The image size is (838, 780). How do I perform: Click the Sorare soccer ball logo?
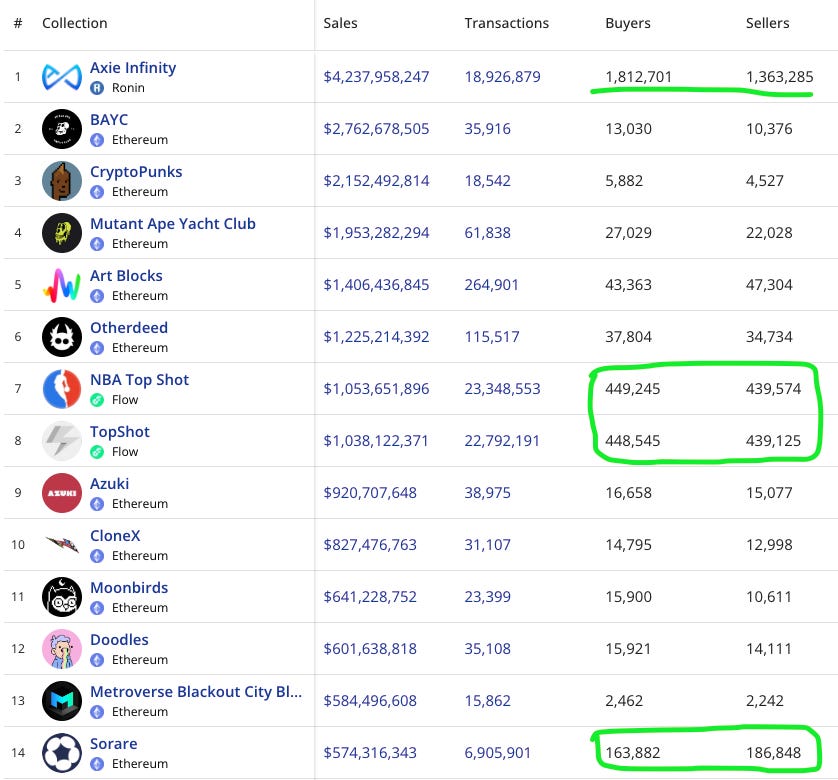click(x=62, y=753)
